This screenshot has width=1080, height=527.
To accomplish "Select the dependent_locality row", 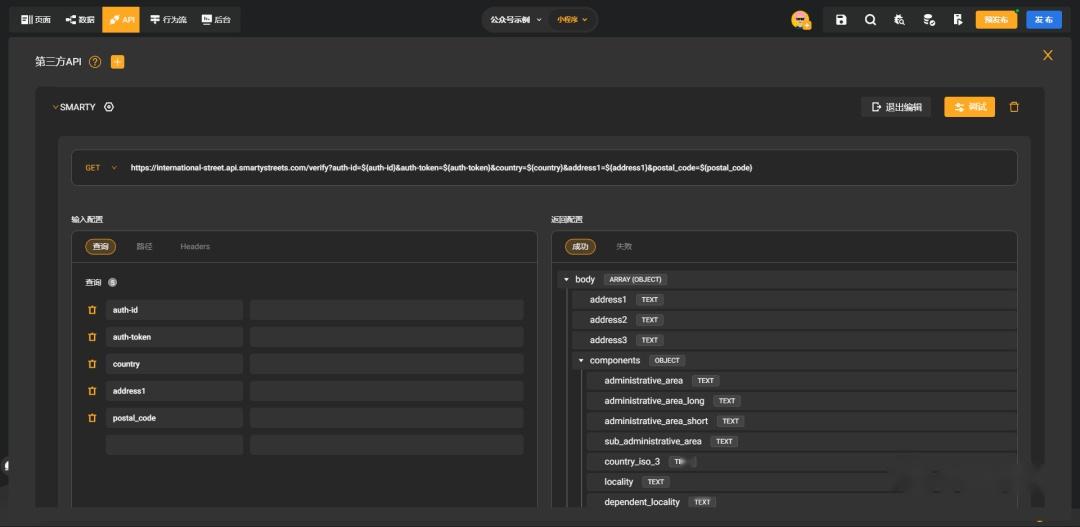I will 802,502.
